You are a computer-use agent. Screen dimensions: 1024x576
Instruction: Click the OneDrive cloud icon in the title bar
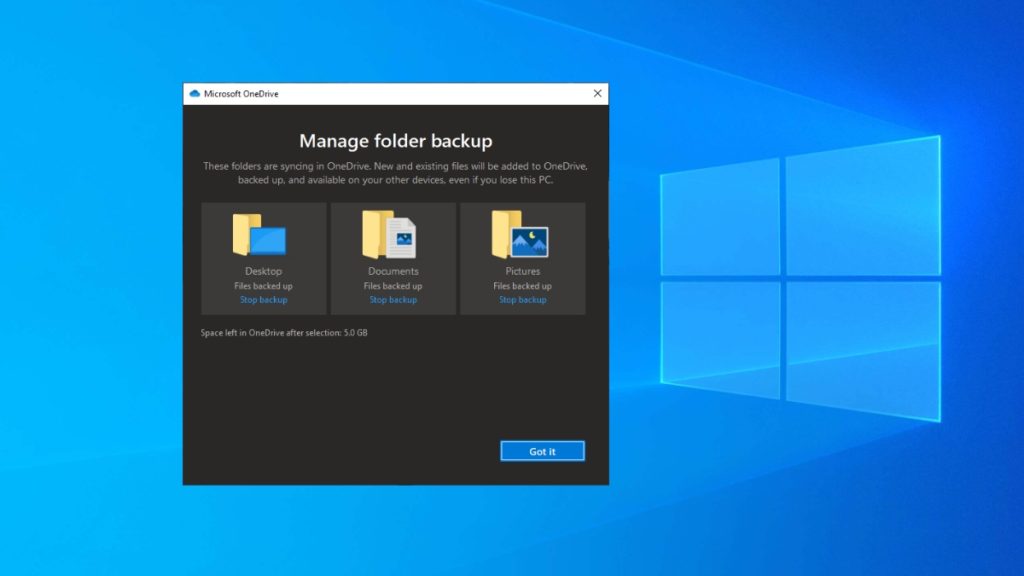coord(196,92)
